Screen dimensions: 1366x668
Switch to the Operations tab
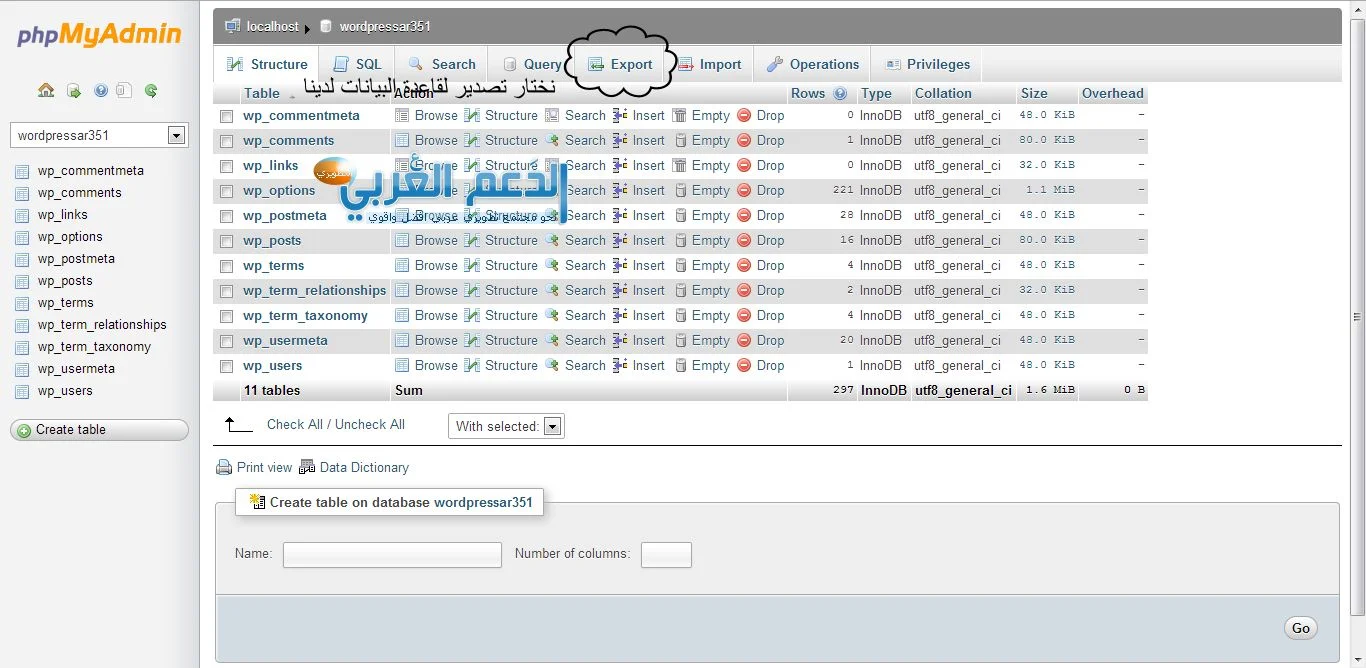coord(812,65)
